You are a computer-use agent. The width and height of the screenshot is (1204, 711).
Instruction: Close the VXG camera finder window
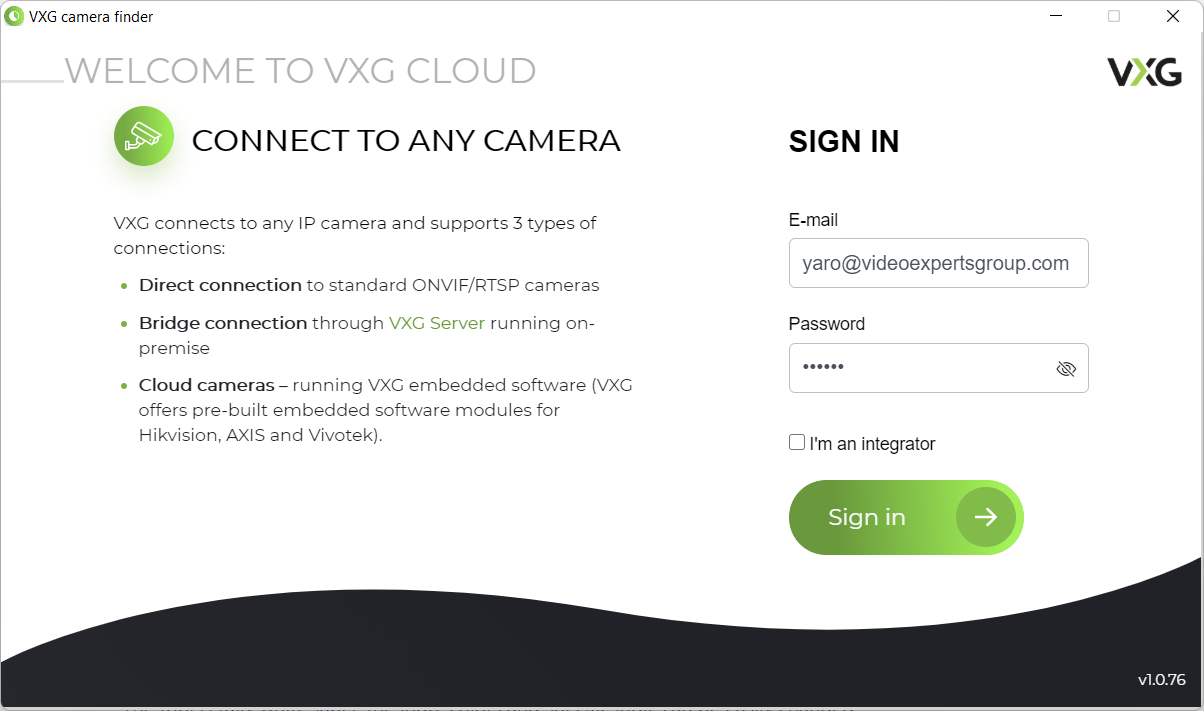tap(1173, 16)
